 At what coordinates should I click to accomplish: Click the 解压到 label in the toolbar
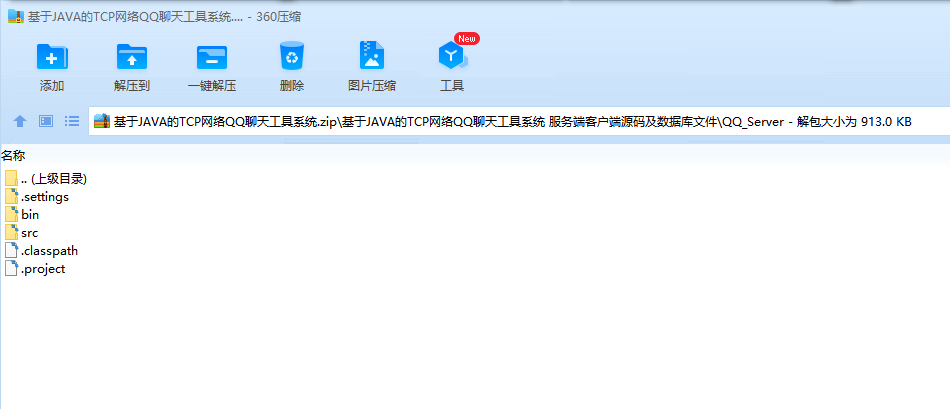coord(132,85)
